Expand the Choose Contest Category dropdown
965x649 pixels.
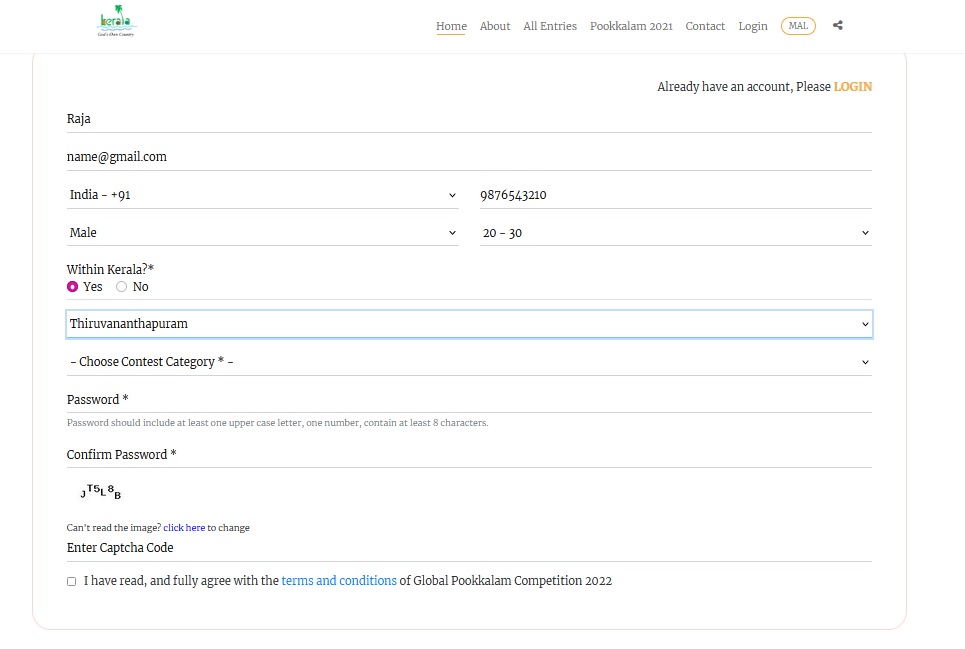(x=469, y=362)
